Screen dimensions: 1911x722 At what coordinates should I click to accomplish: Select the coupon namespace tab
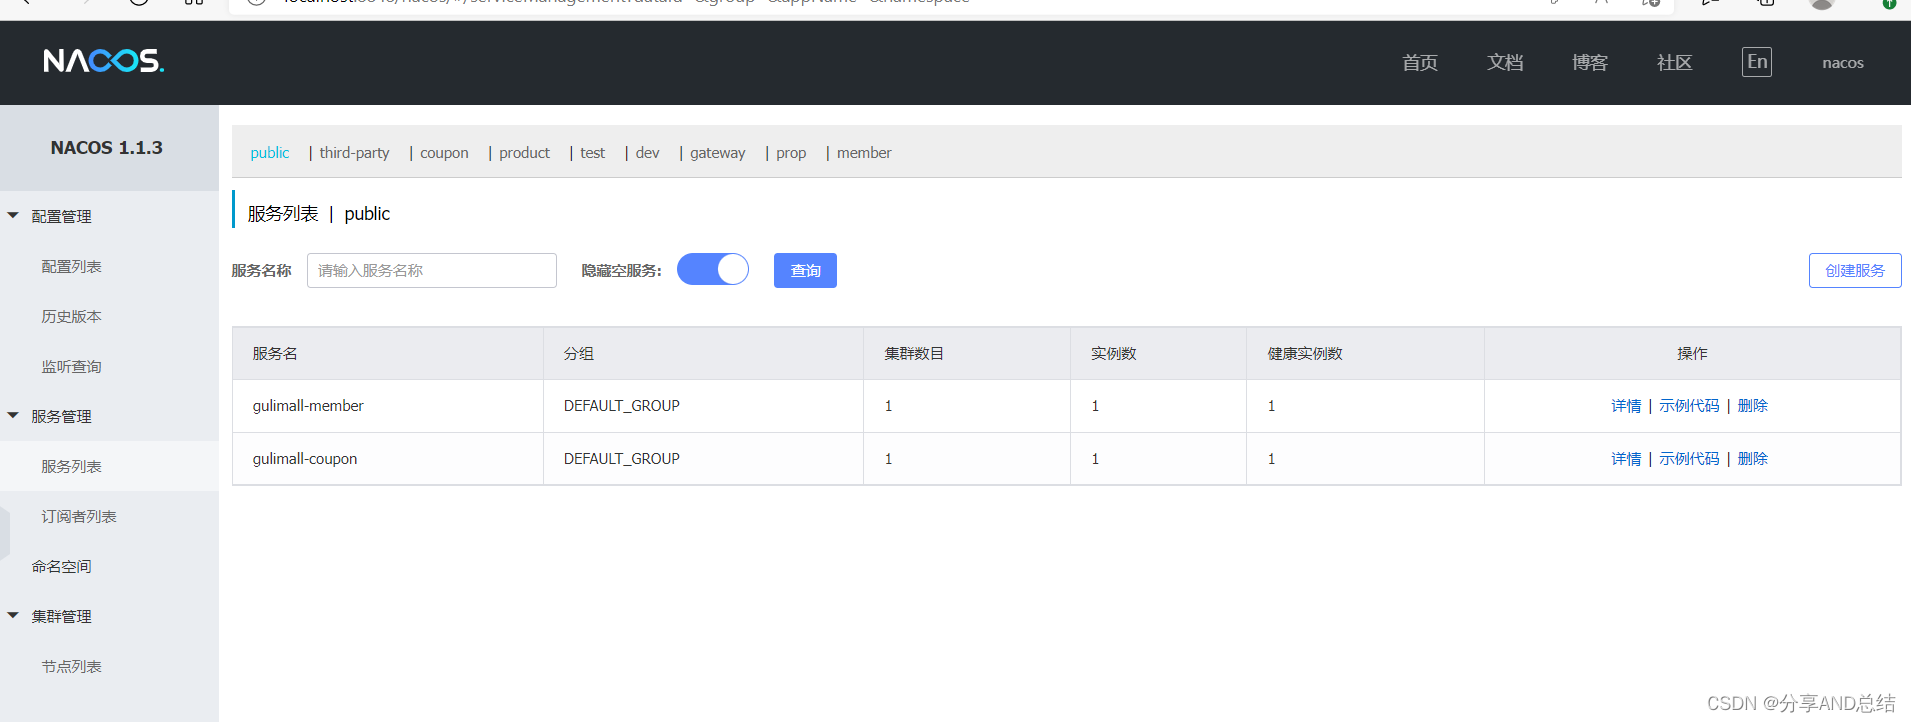pos(444,153)
